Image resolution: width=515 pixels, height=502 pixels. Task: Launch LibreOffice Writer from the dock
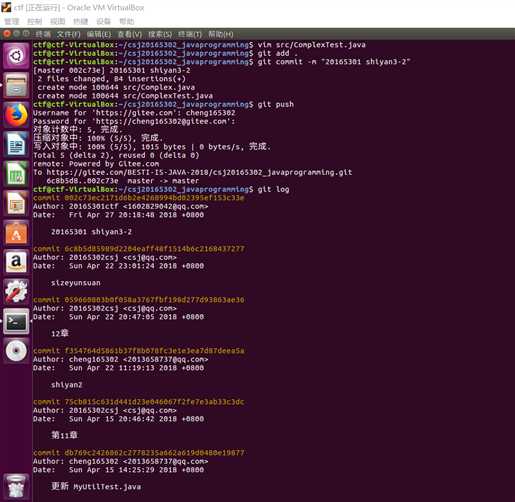pos(16,144)
